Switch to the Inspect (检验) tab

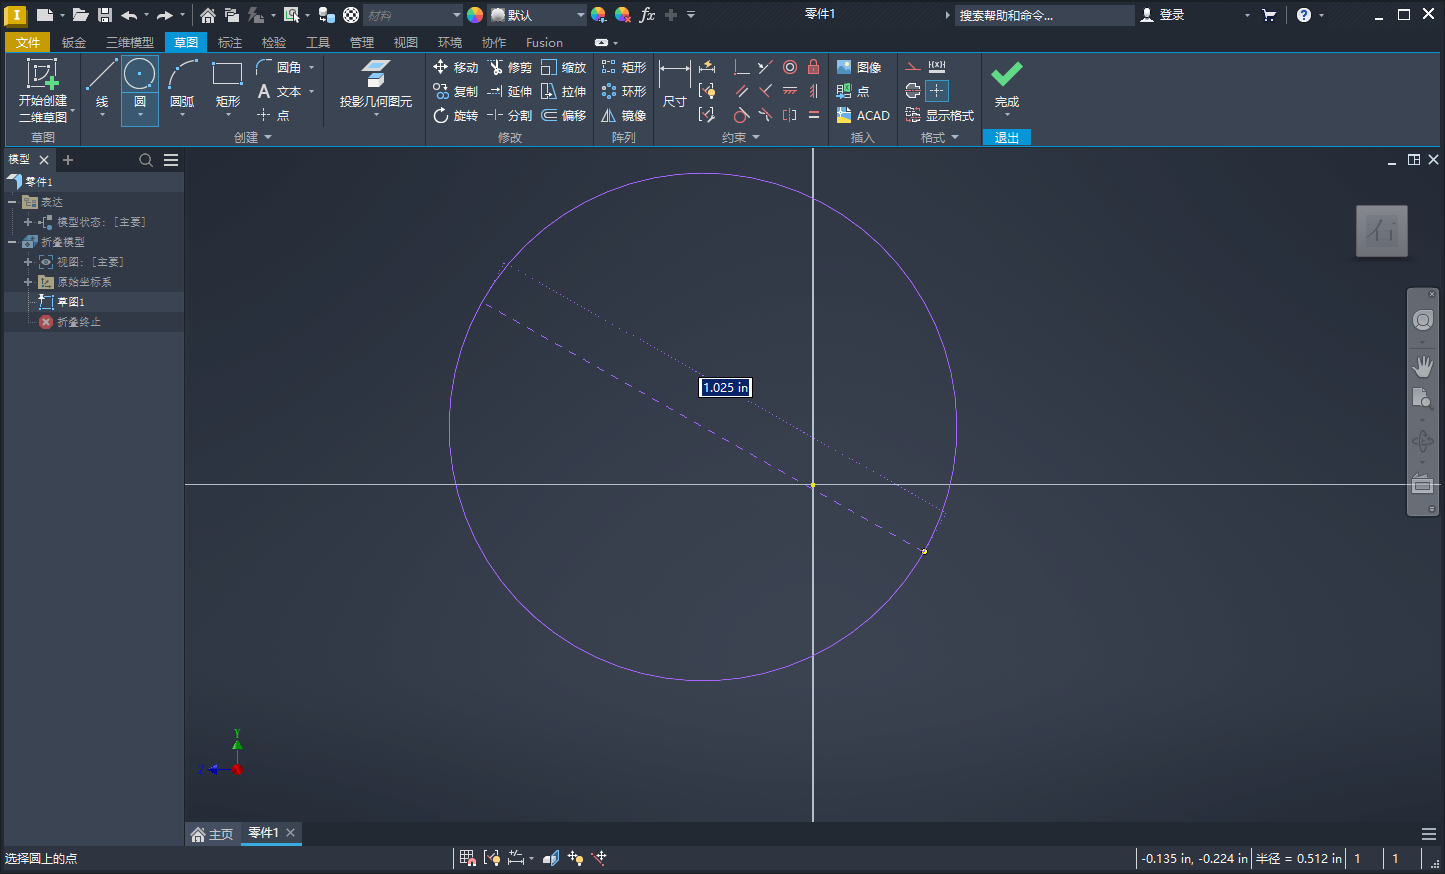tap(274, 42)
